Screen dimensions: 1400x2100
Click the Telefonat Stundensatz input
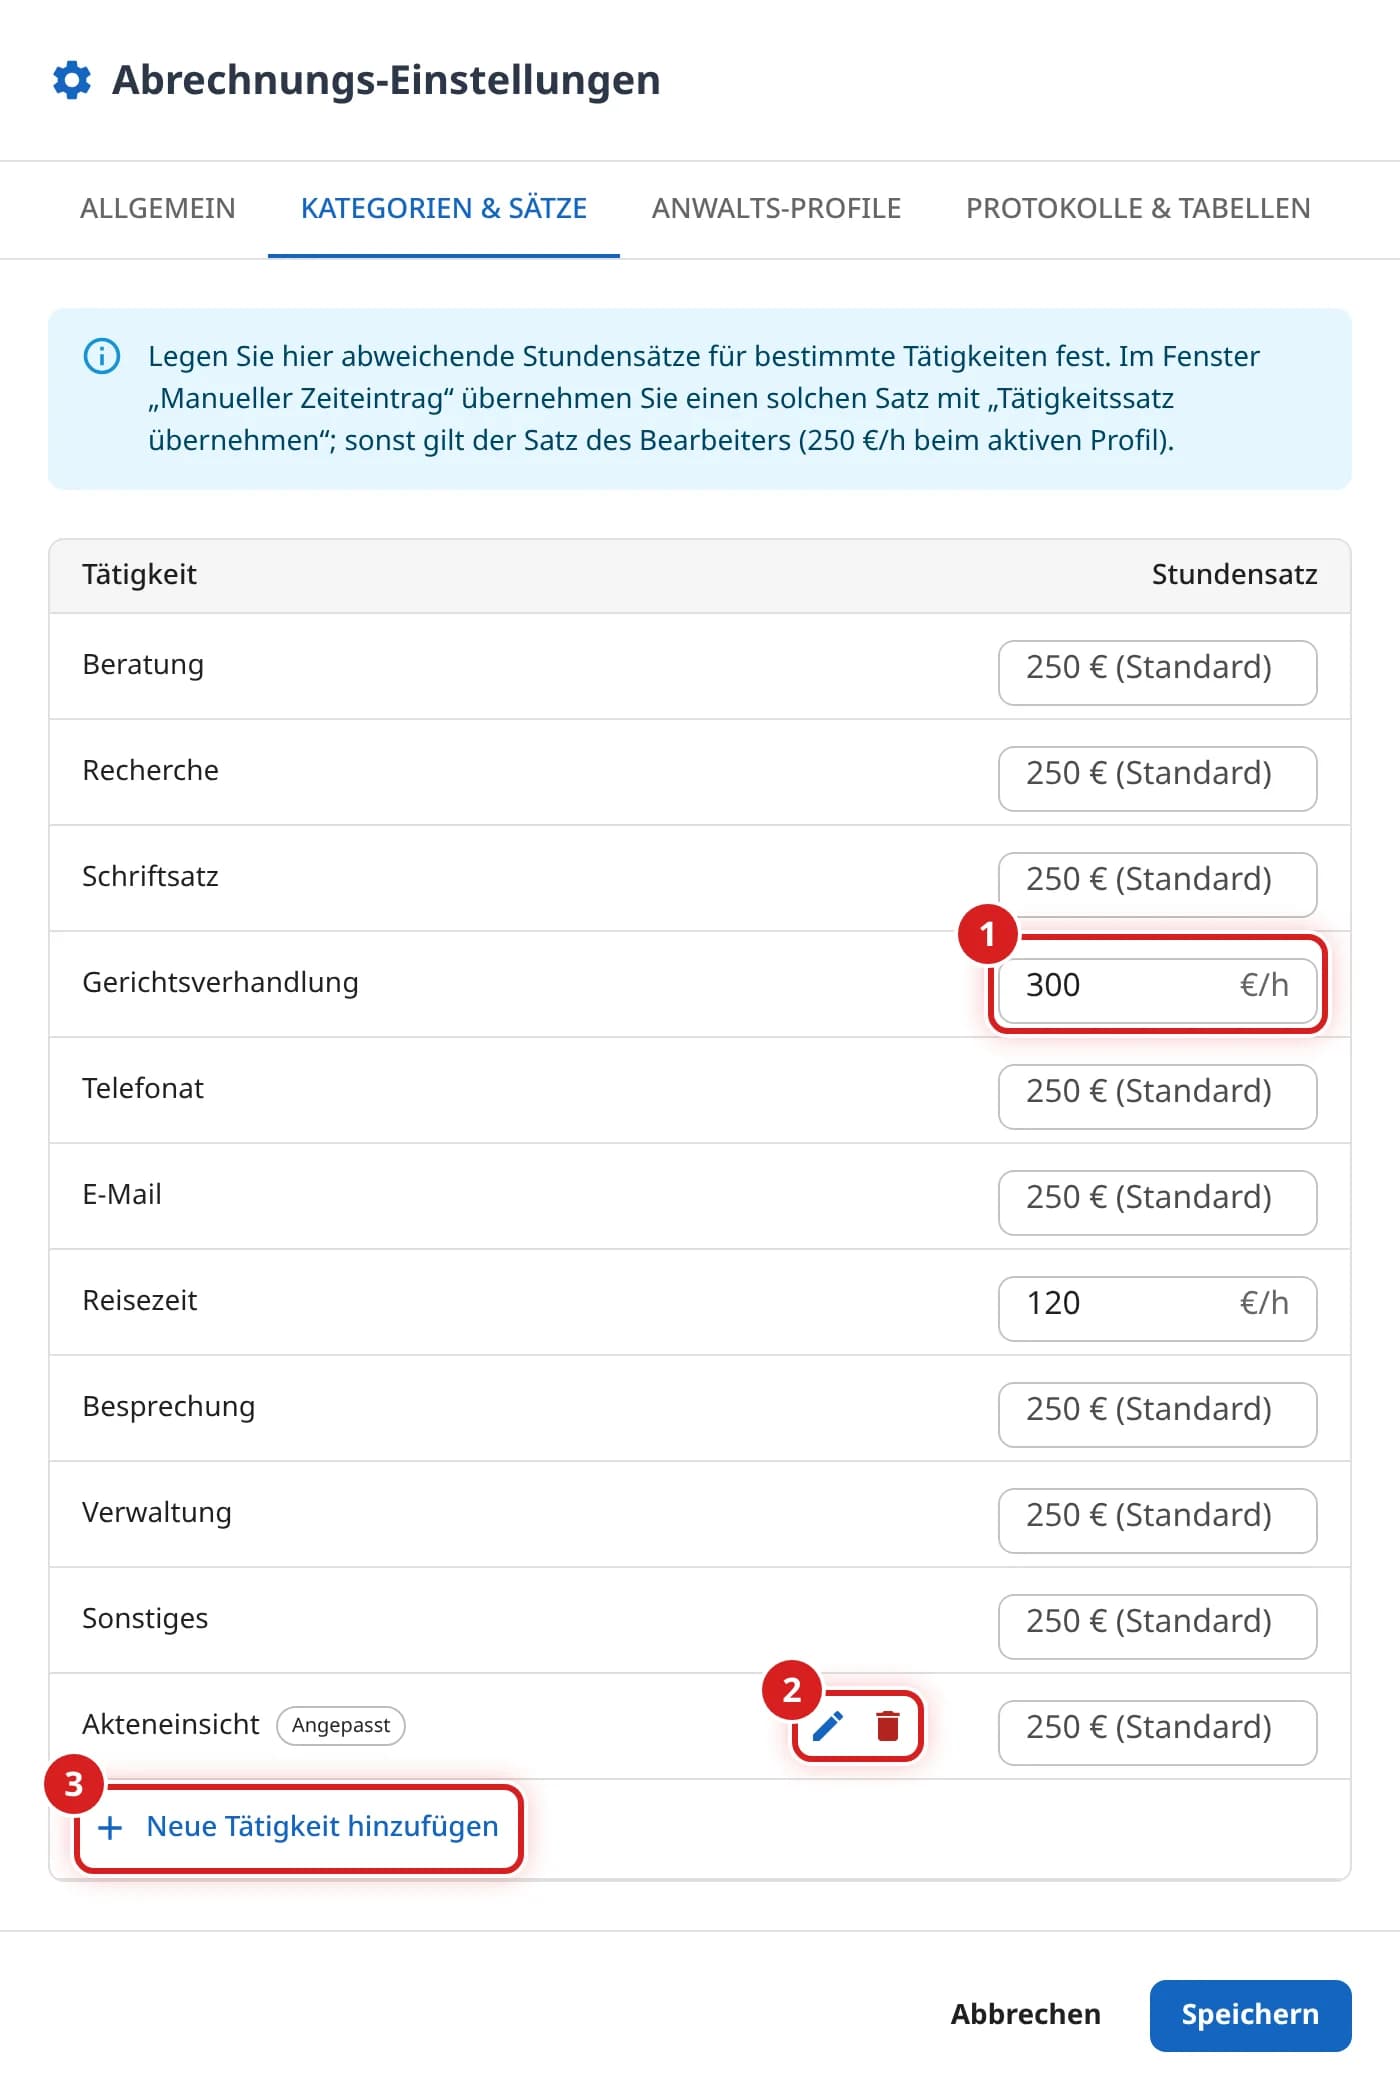tap(1158, 1097)
